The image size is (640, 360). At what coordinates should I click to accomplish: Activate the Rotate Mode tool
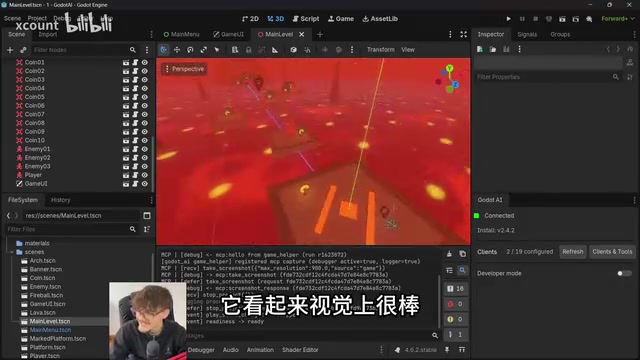click(190, 50)
